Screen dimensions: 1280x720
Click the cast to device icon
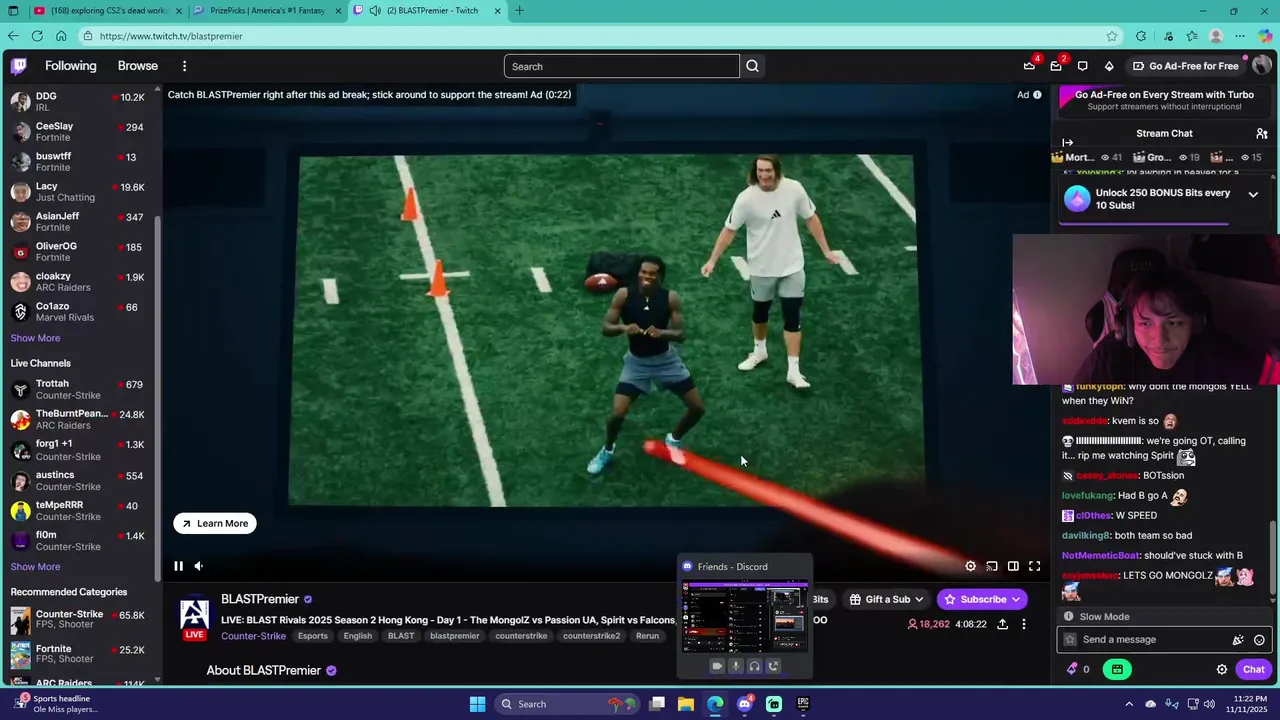(992, 566)
